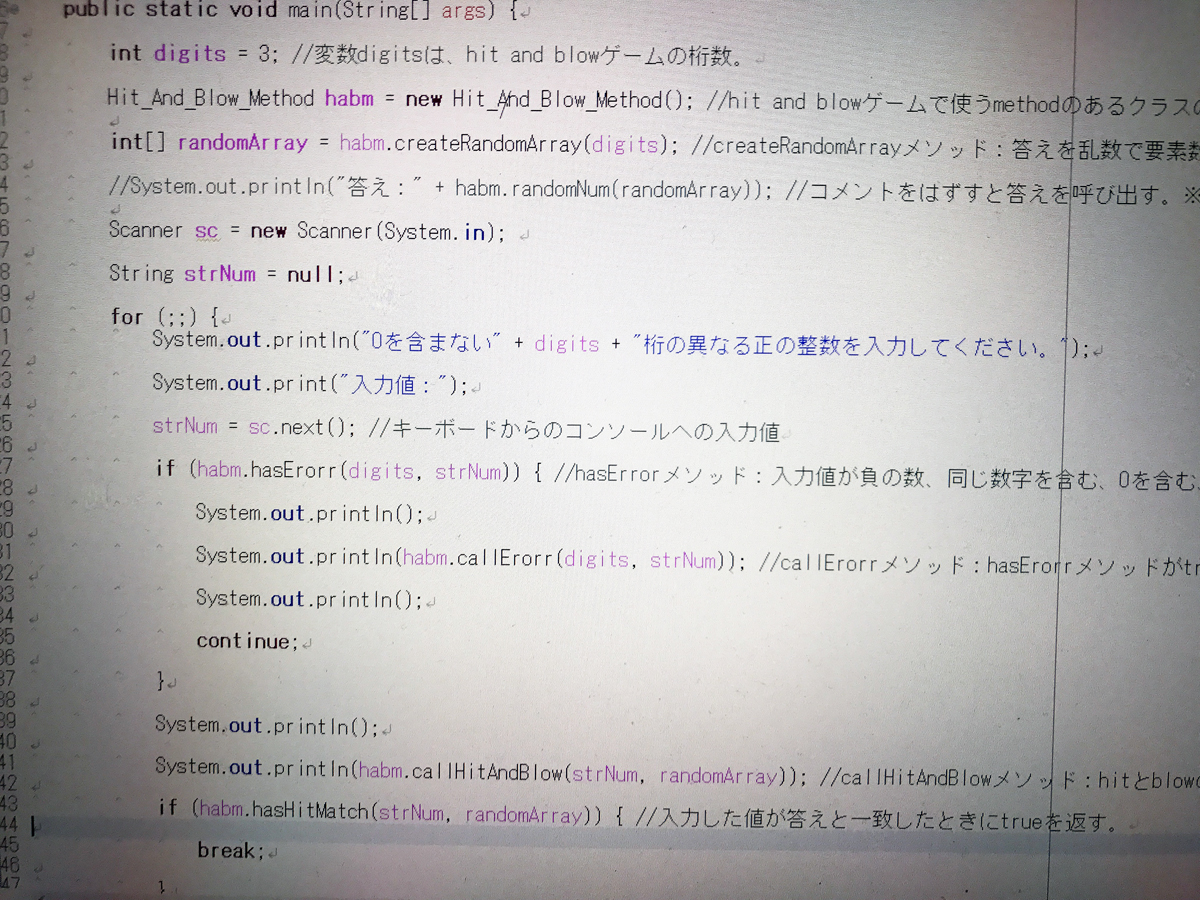The image size is (1200, 900).
Task: Click the "habm.callHitAndBlow" method call
Action: coord(462,773)
